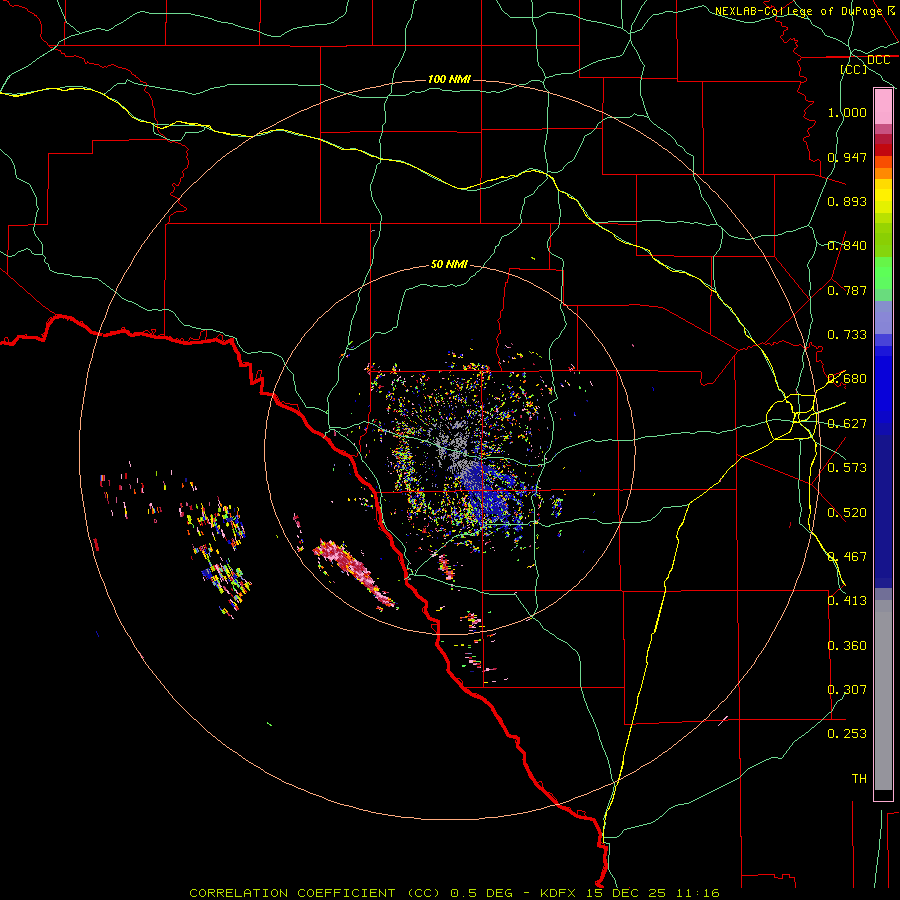This screenshot has height=900, width=900.
Task: Click the TH threshold legend label
Action: tap(859, 779)
